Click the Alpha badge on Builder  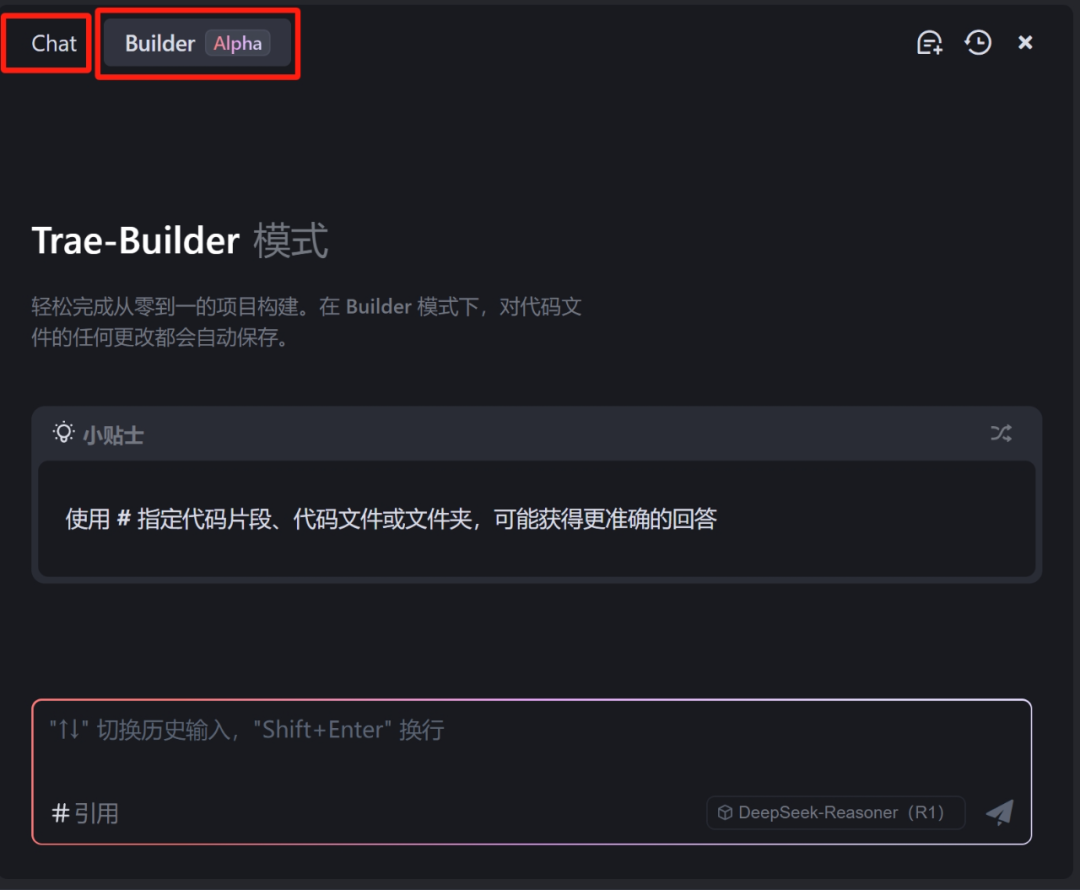point(238,43)
